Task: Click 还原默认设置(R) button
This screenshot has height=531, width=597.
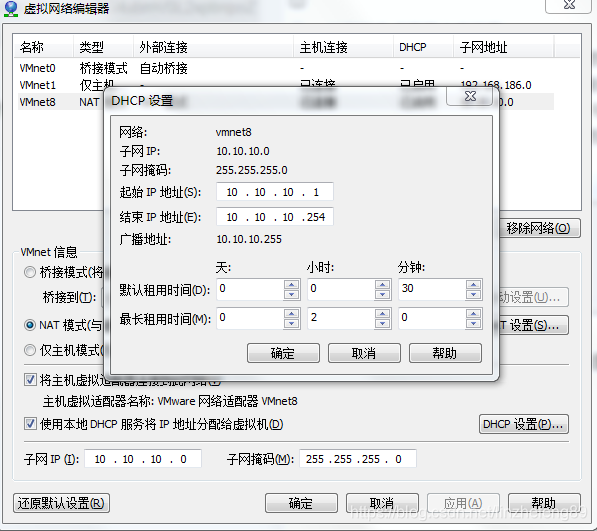Action: click(x=61, y=503)
